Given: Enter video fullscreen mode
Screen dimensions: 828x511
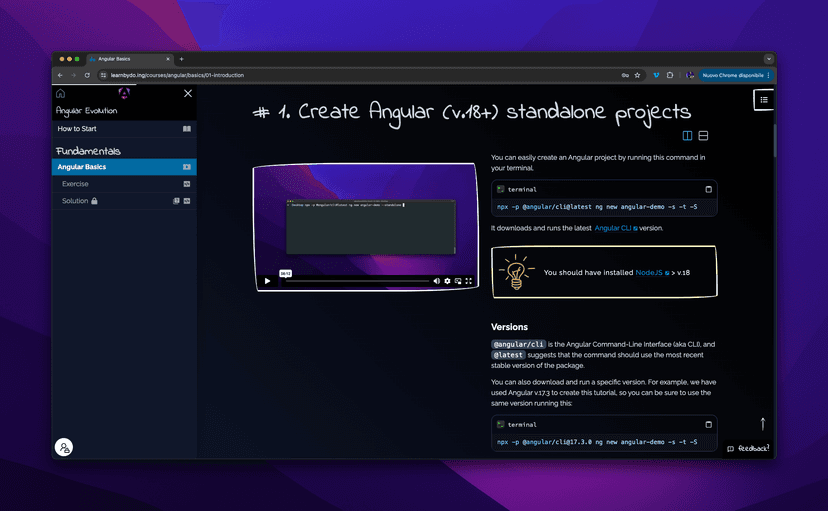Looking at the screenshot, I should (x=468, y=281).
